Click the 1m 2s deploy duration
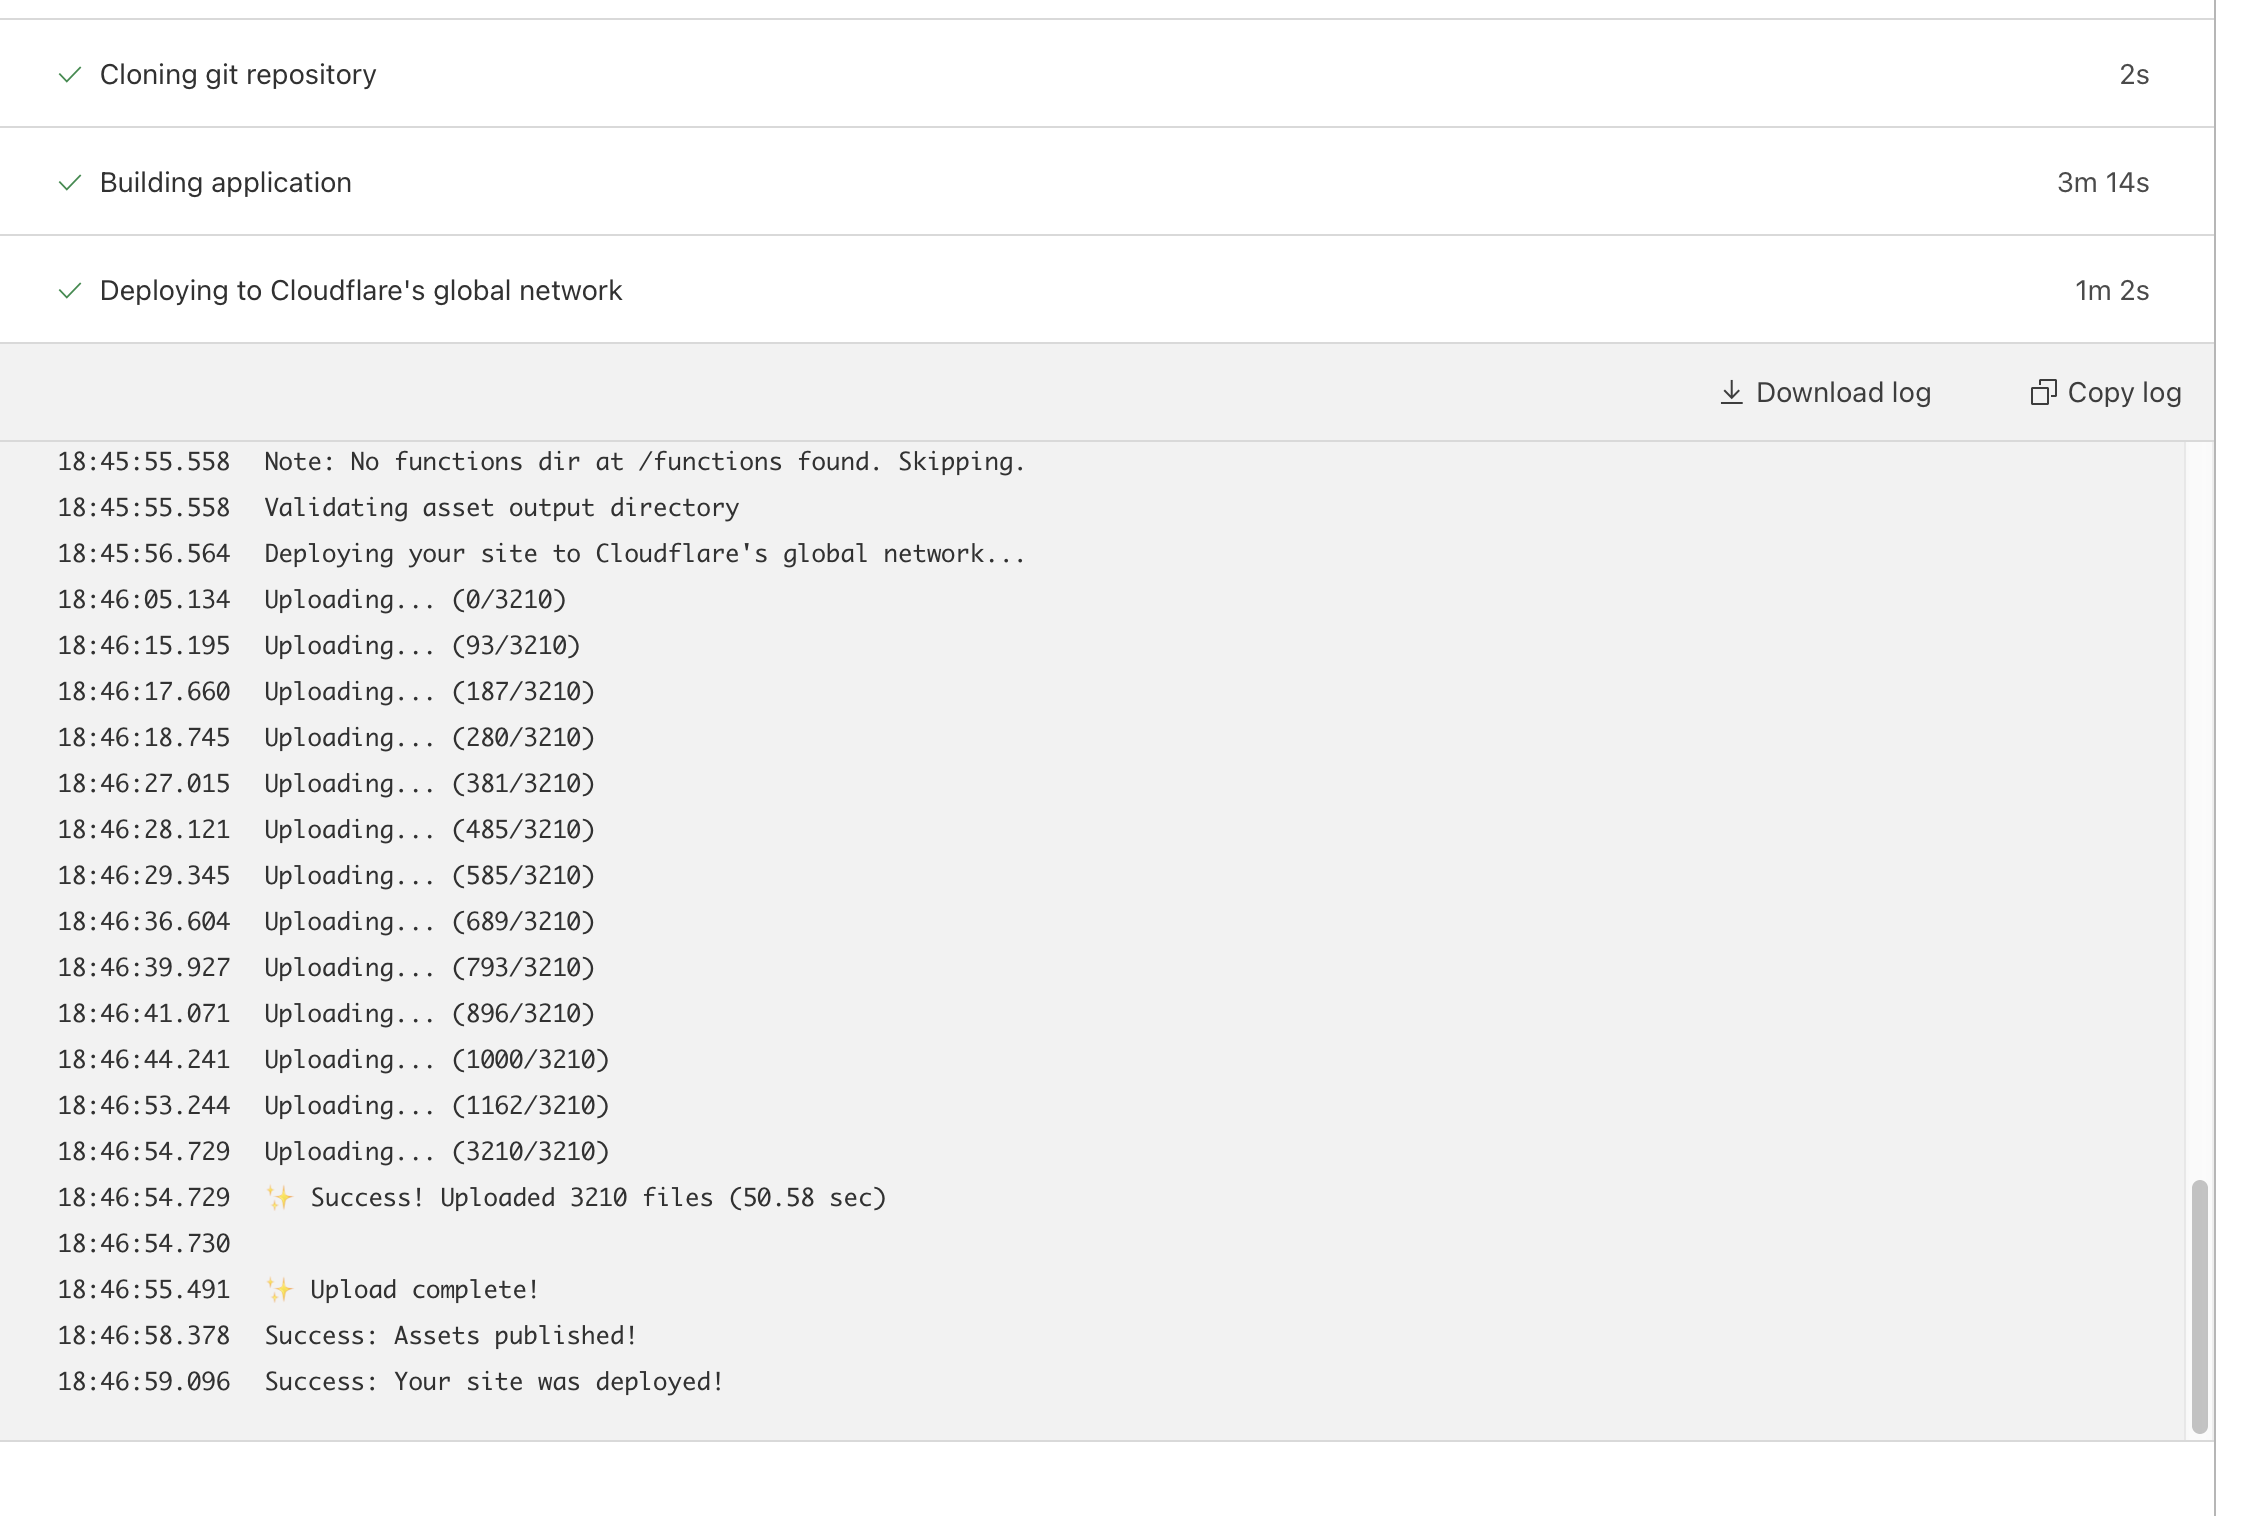The image size is (2246, 1516). (x=2111, y=291)
